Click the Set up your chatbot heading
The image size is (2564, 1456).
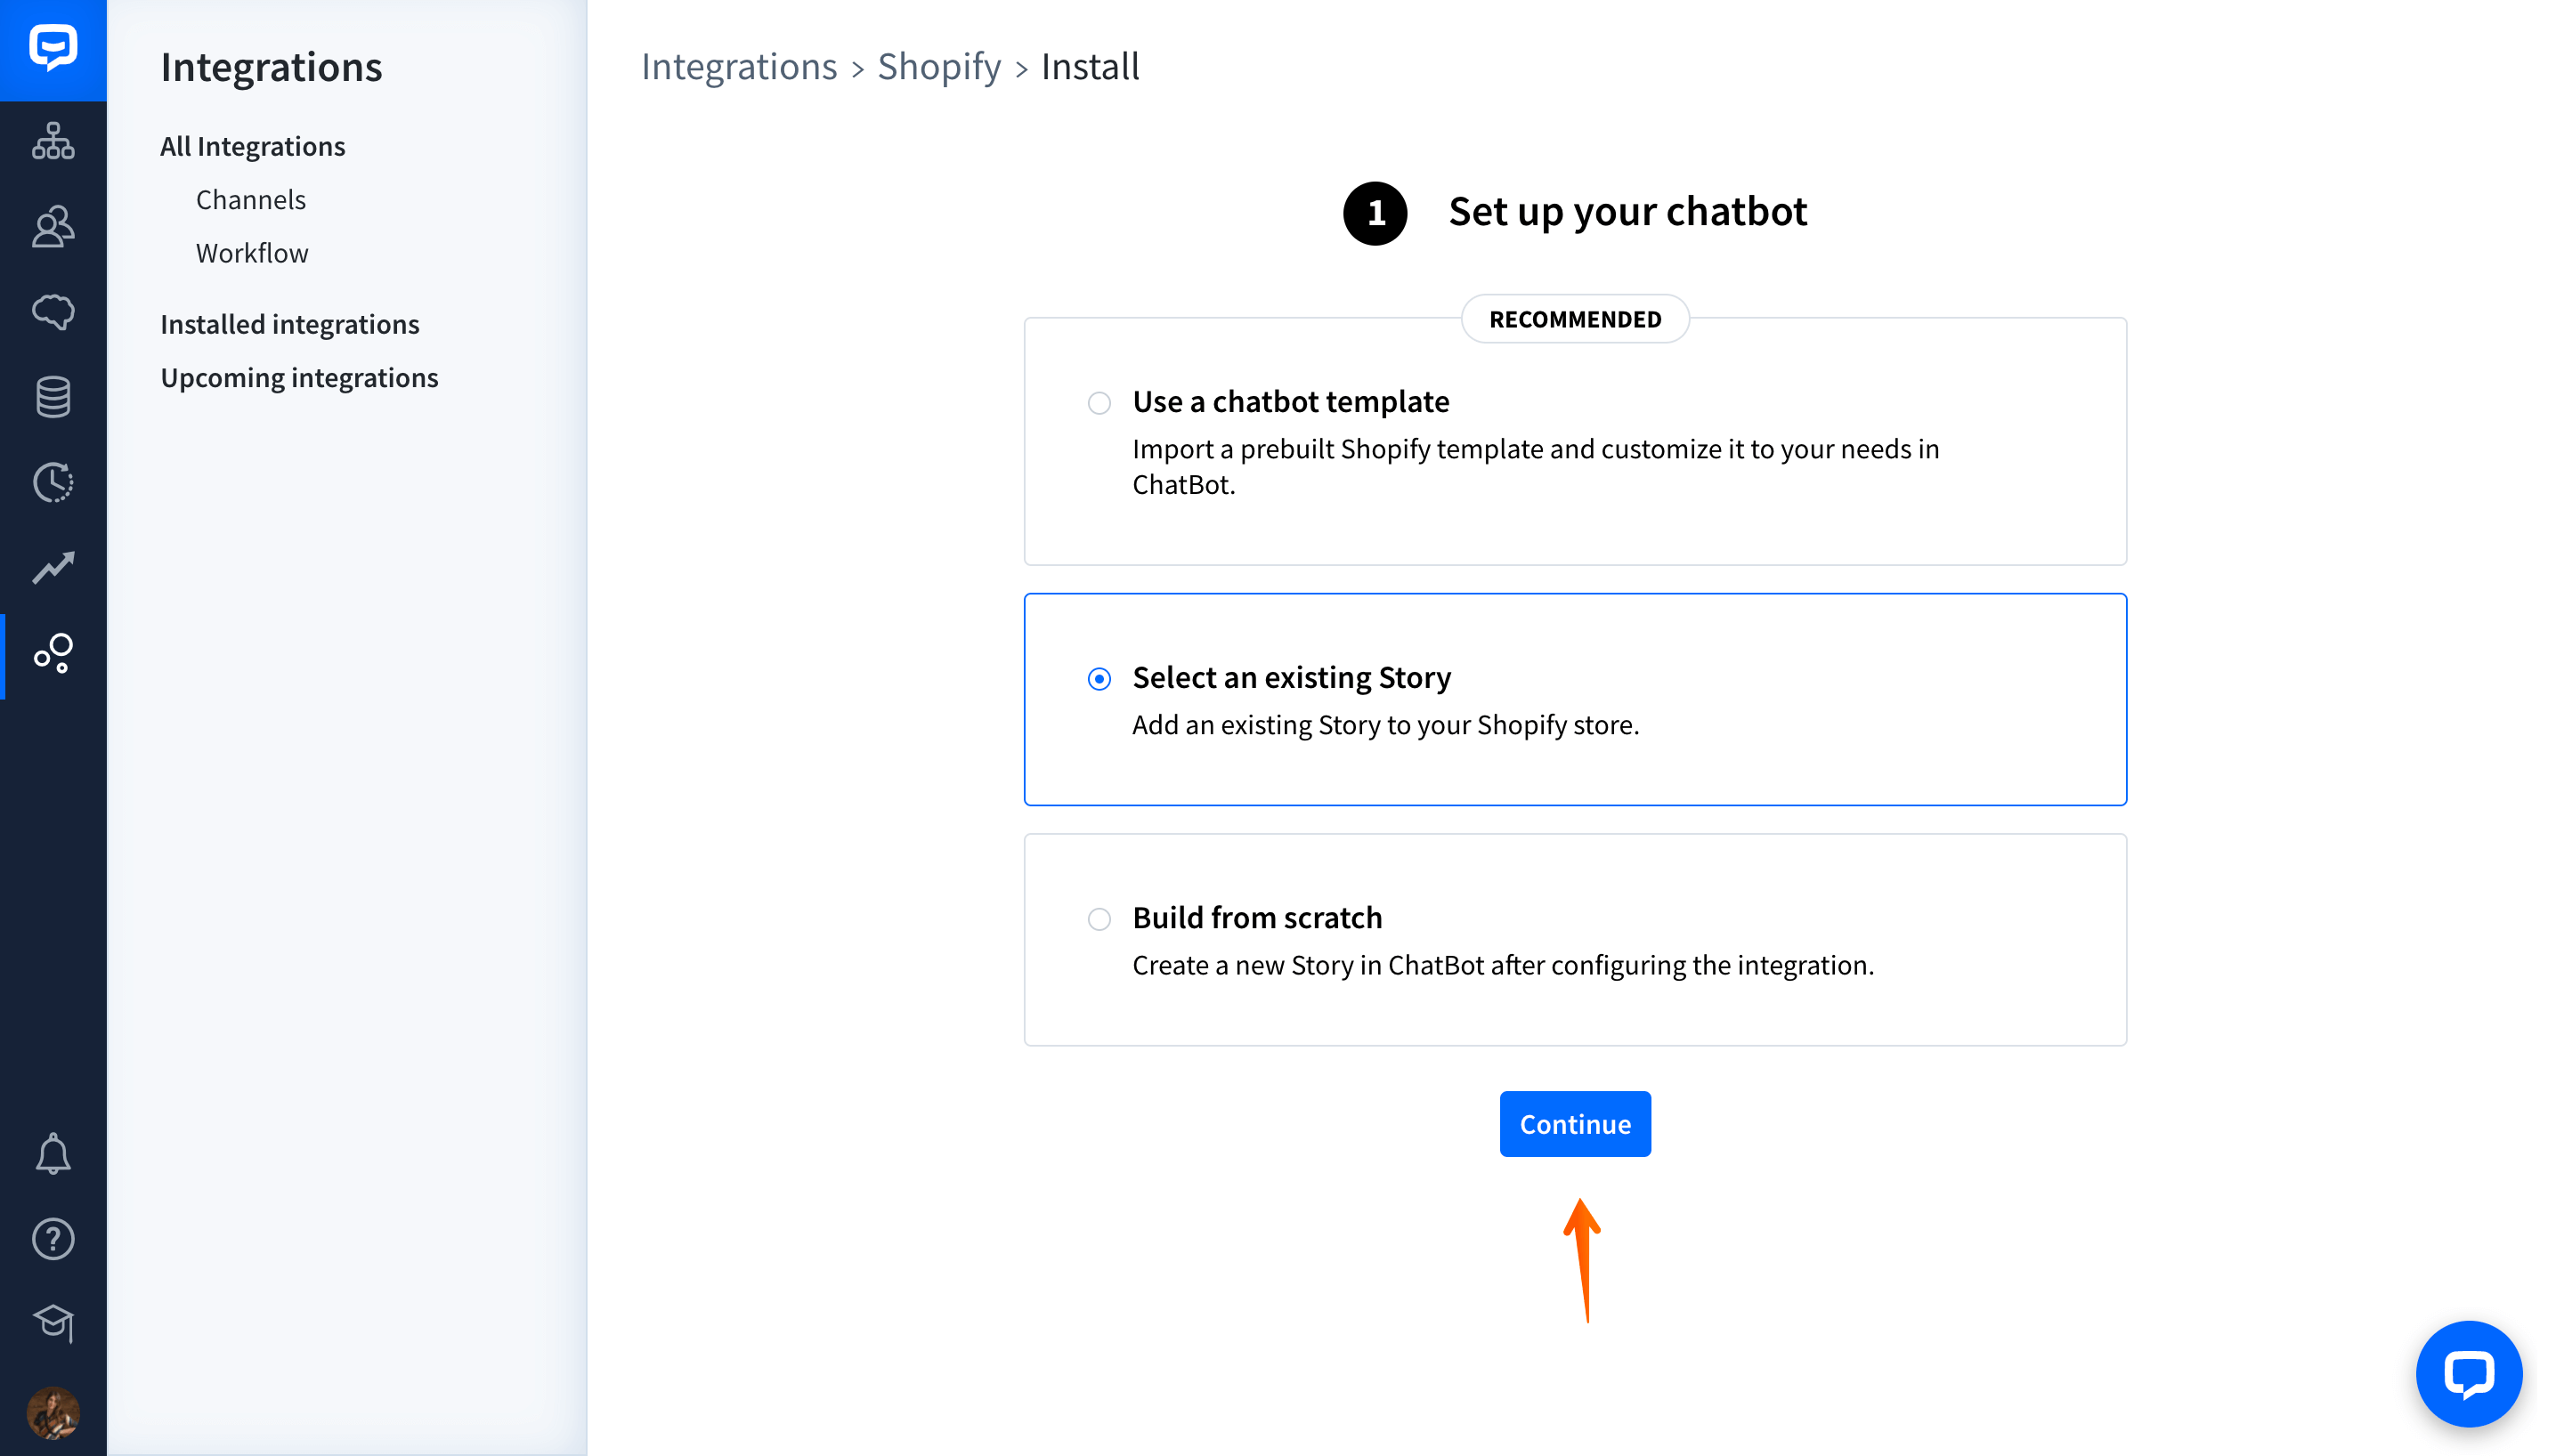pyautogui.click(x=1627, y=212)
